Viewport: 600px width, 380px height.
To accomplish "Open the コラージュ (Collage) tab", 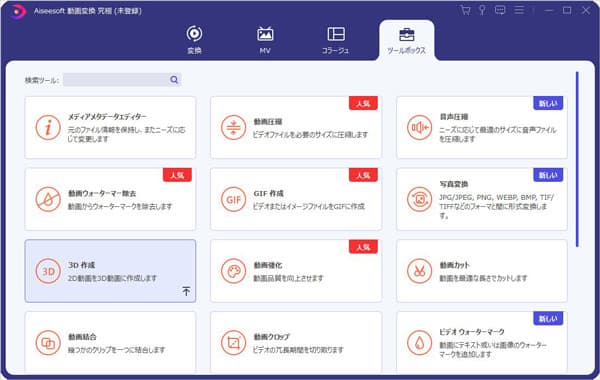I will pos(336,40).
